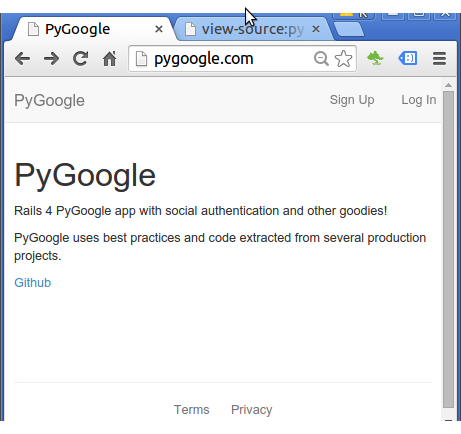The width and height of the screenshot is (461, 434).
Task: Bookmark this page with the star icon
Action: tap(343, 59)
